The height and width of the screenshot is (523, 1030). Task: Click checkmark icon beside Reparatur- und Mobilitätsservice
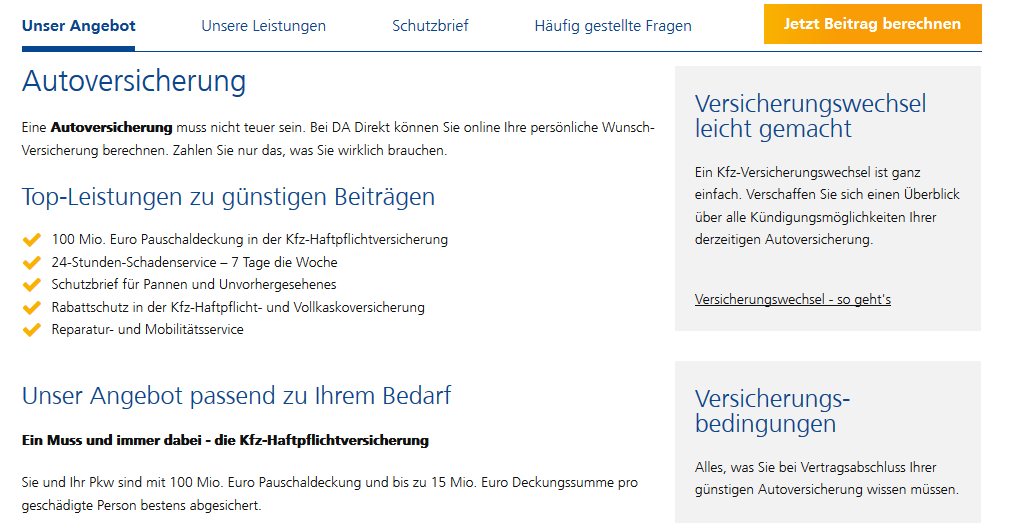pyautogui.click(x=31, y=329)
